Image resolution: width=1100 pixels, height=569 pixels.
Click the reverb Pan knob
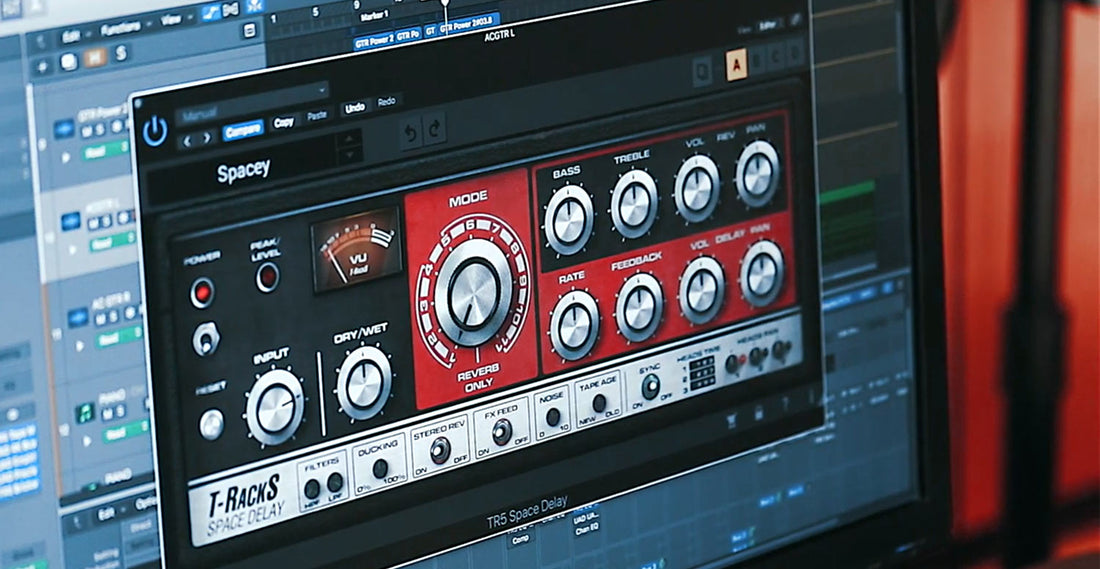[758, 173]
